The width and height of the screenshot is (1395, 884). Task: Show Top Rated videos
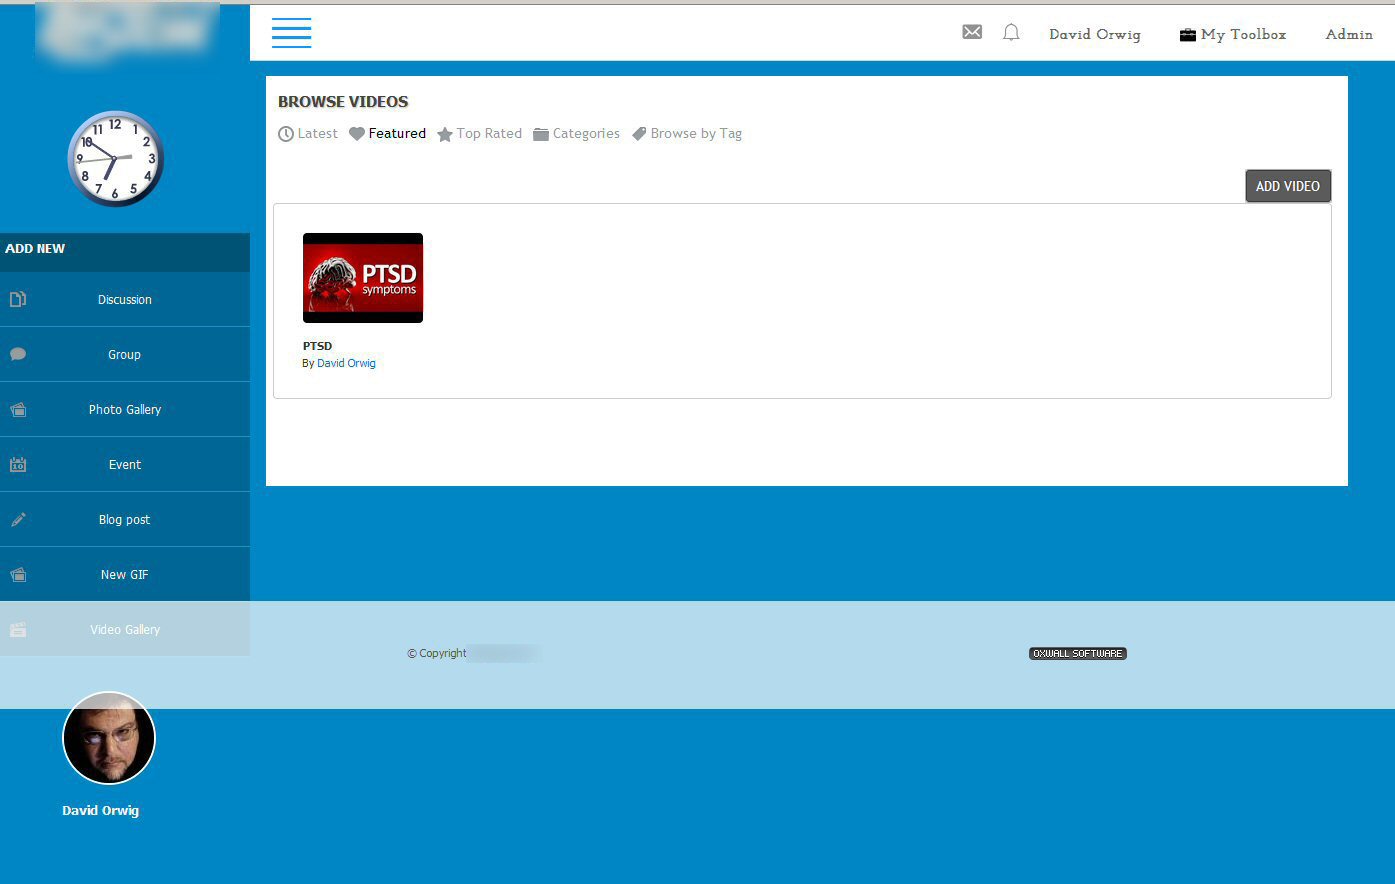point(480,134)
